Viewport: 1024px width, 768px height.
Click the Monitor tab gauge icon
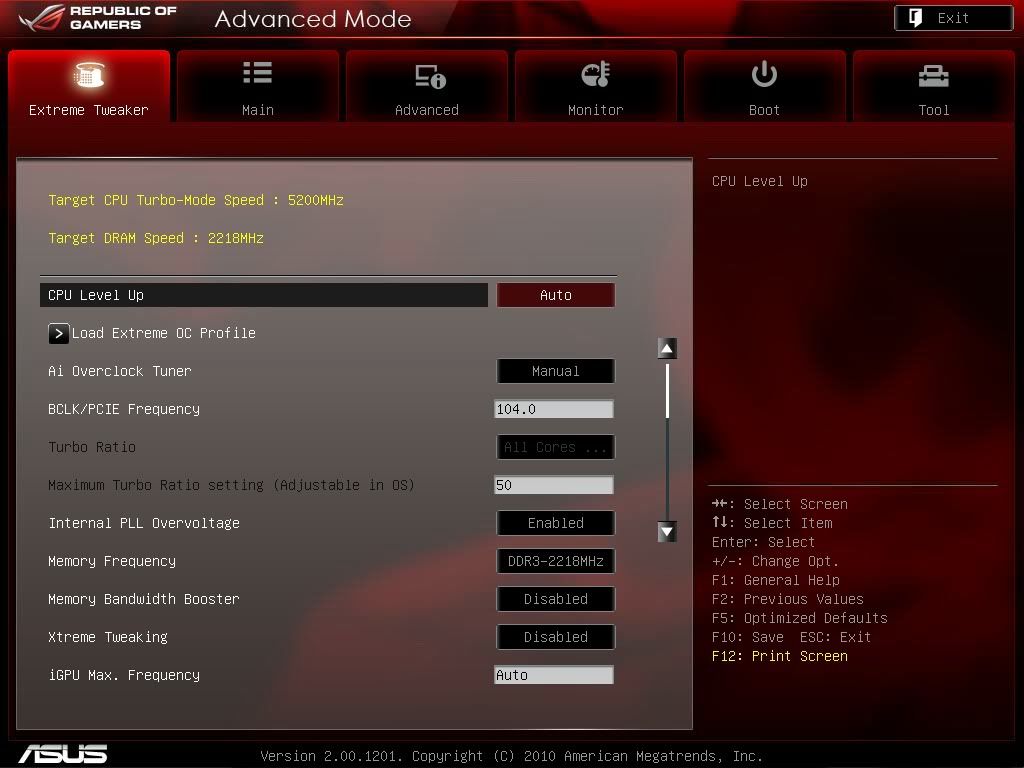[595, 74]
